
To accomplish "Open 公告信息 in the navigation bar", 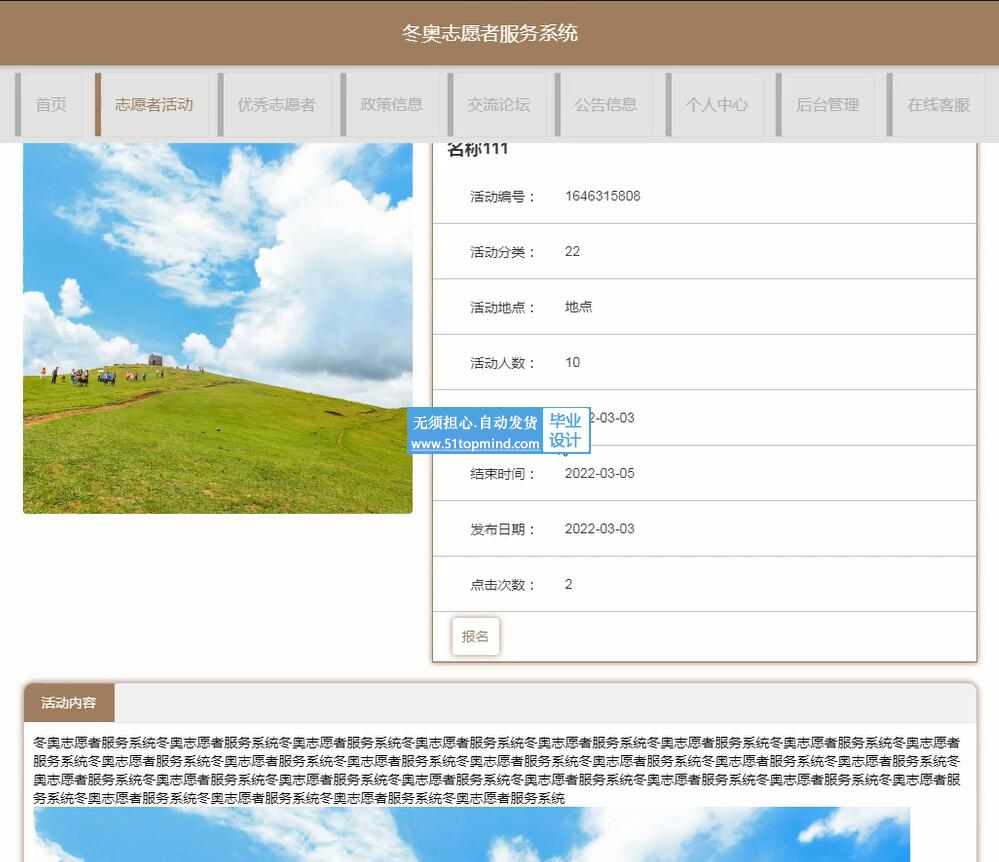I will click(x=605, y=104).
